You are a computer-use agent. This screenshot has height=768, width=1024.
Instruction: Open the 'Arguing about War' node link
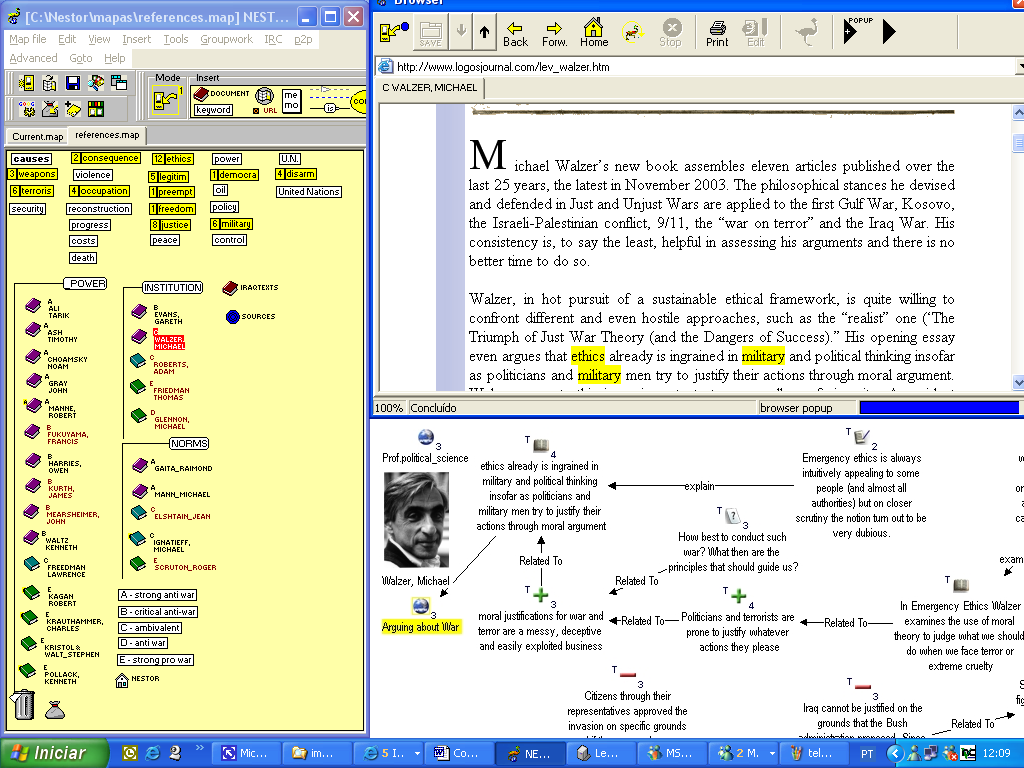[x=421, y=627]
